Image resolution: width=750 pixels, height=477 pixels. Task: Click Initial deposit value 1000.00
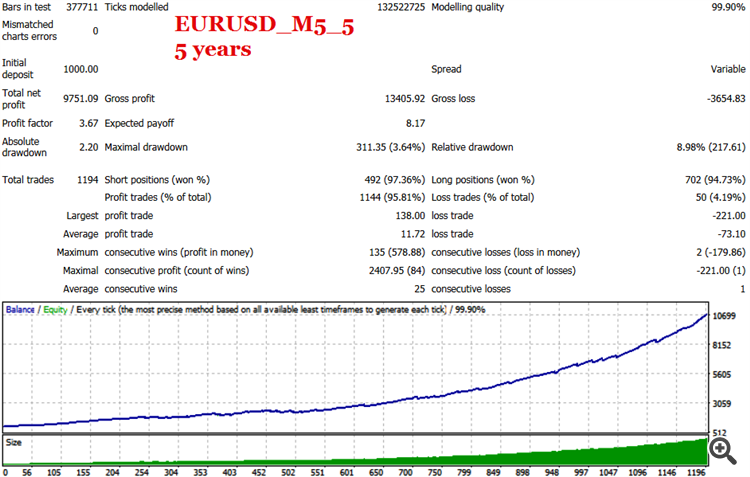pos(80,69)
